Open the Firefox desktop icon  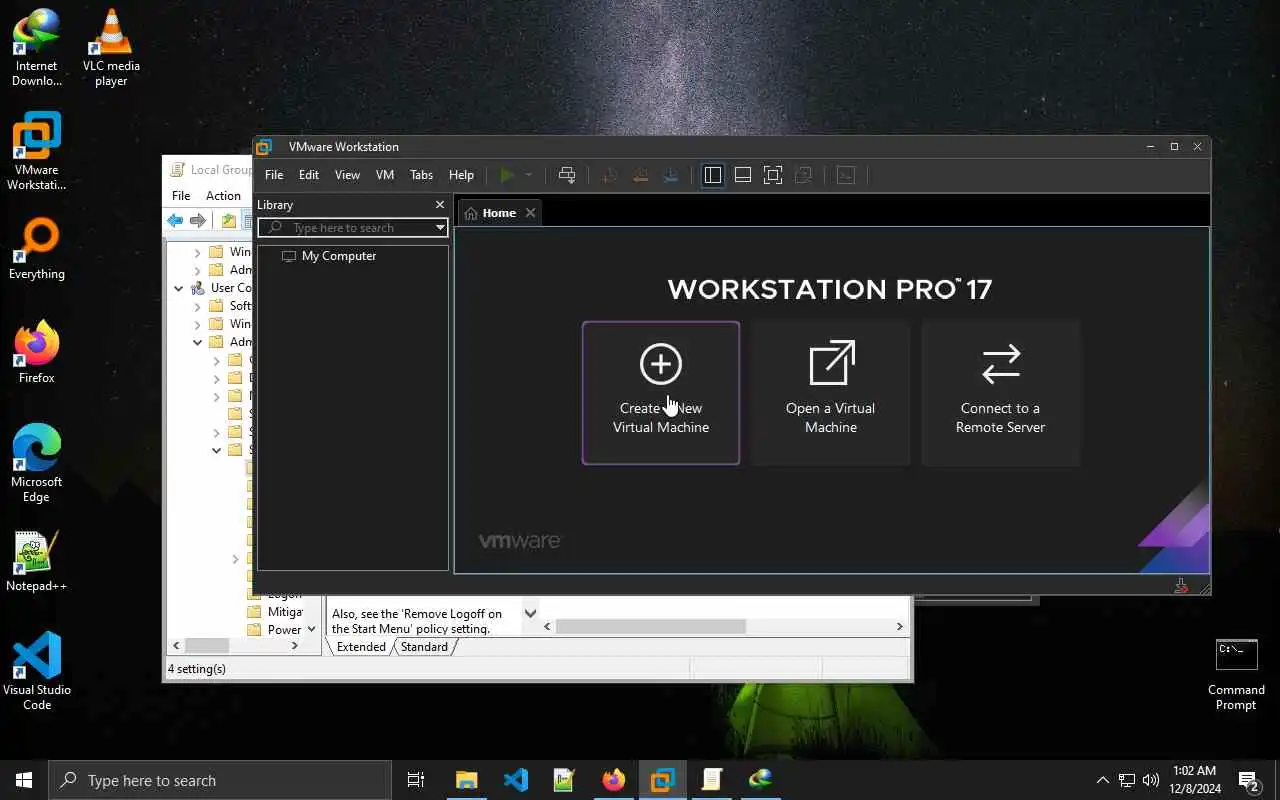(37, 353)
